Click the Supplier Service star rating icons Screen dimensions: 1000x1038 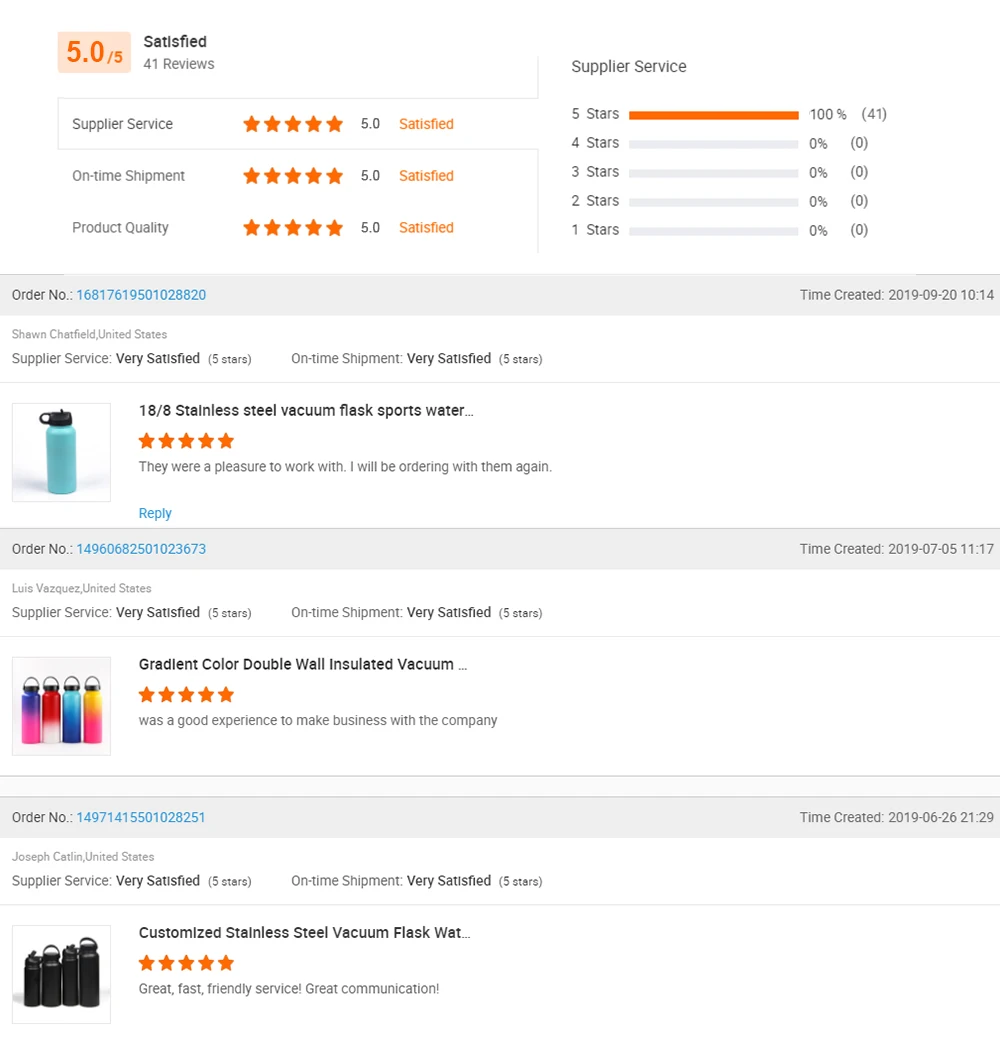(293, 124)
